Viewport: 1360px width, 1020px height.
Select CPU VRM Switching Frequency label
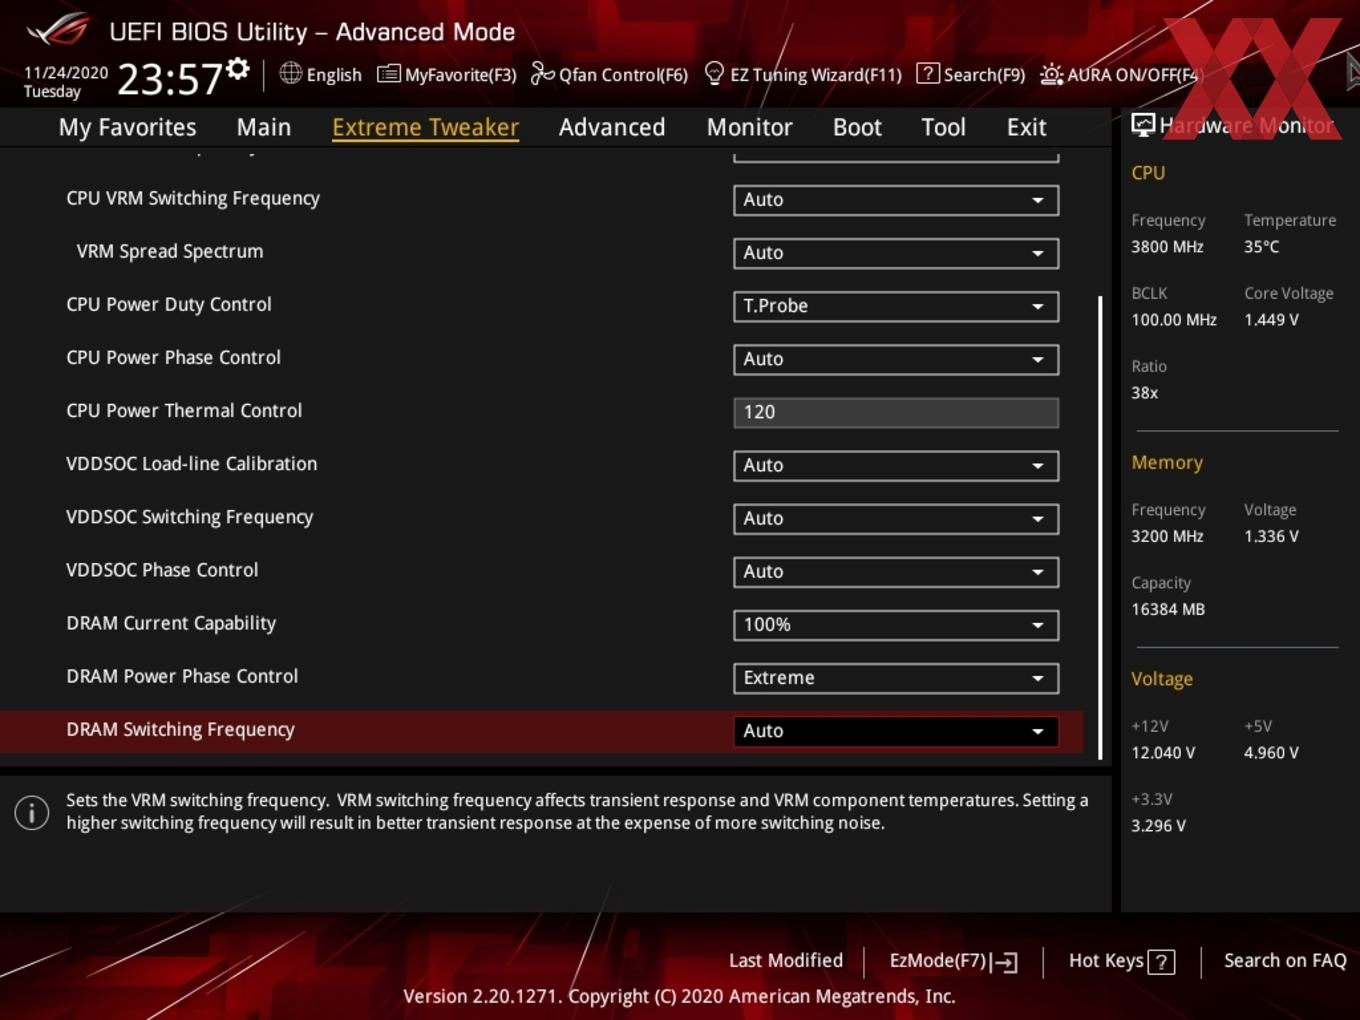193,198
